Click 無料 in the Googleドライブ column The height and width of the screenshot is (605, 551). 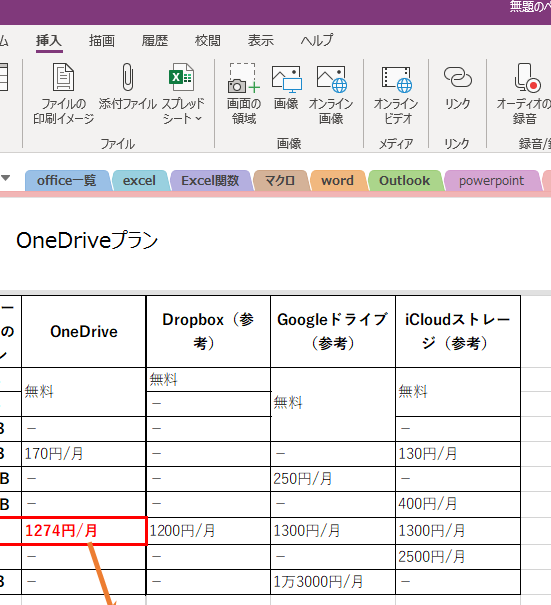point(288,402)
